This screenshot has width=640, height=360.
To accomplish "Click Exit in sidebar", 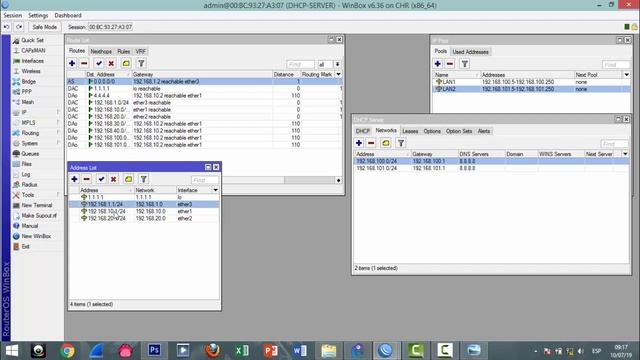I will click(25, 247).
